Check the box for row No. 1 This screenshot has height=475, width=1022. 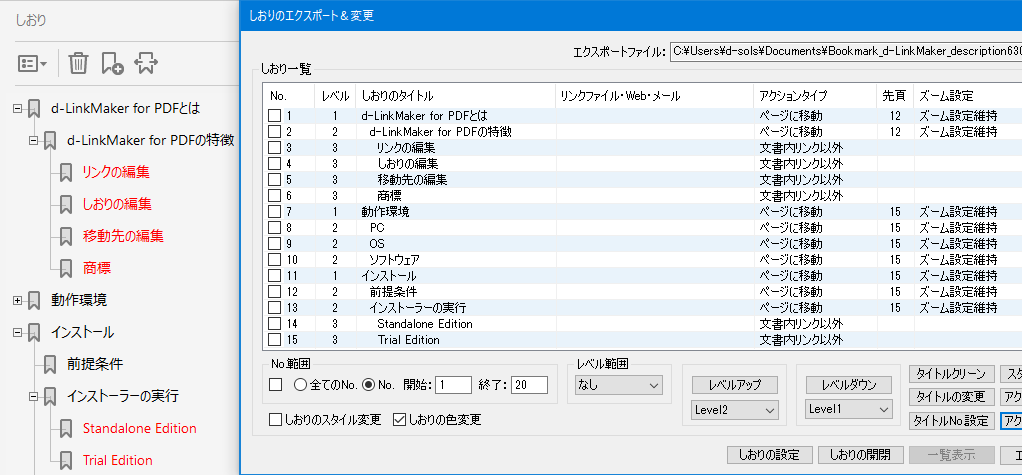coord(275,116)
